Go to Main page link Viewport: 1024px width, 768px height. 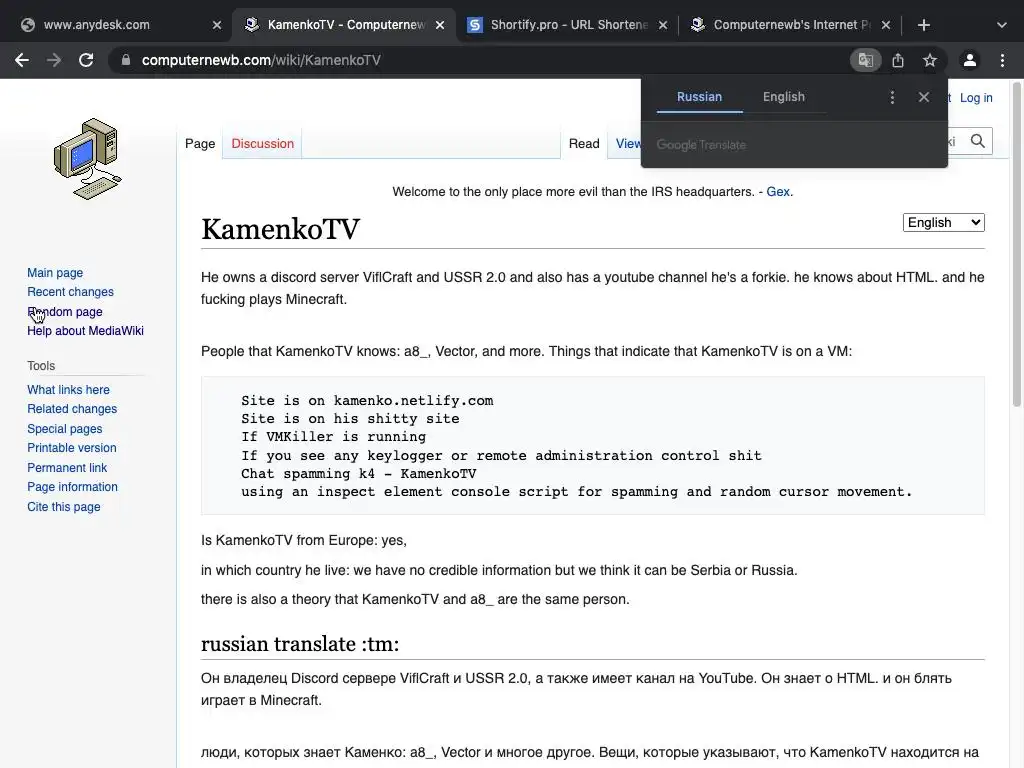pyautogui.click(x=55, y=272)
